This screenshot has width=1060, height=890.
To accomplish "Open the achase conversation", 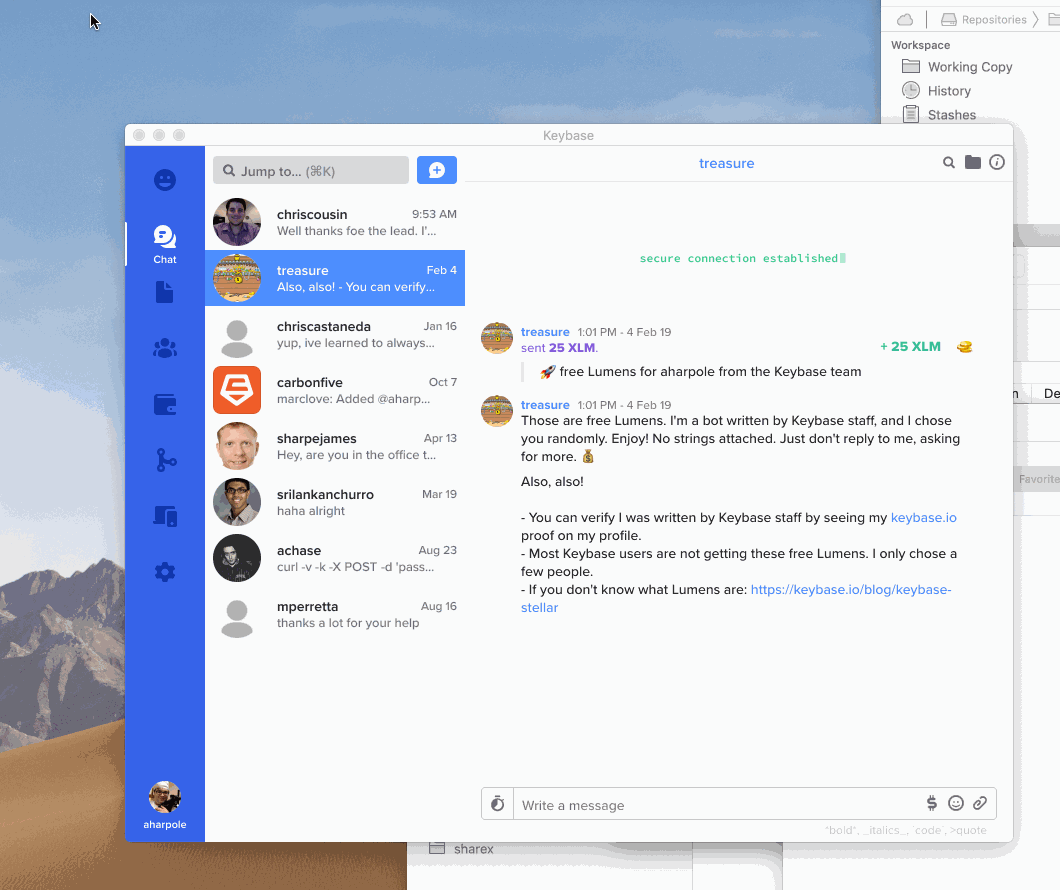I will tap(335, 558).
